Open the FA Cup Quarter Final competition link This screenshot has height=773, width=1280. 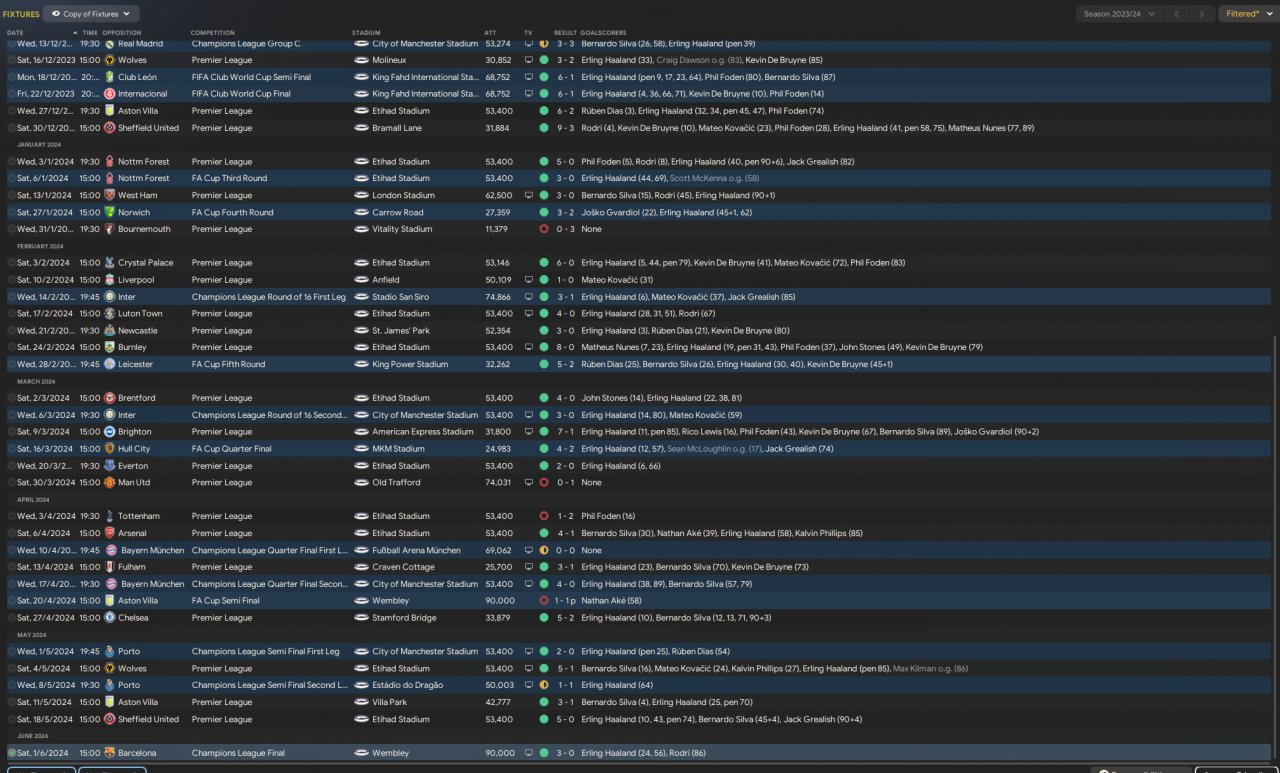(232, 449)
